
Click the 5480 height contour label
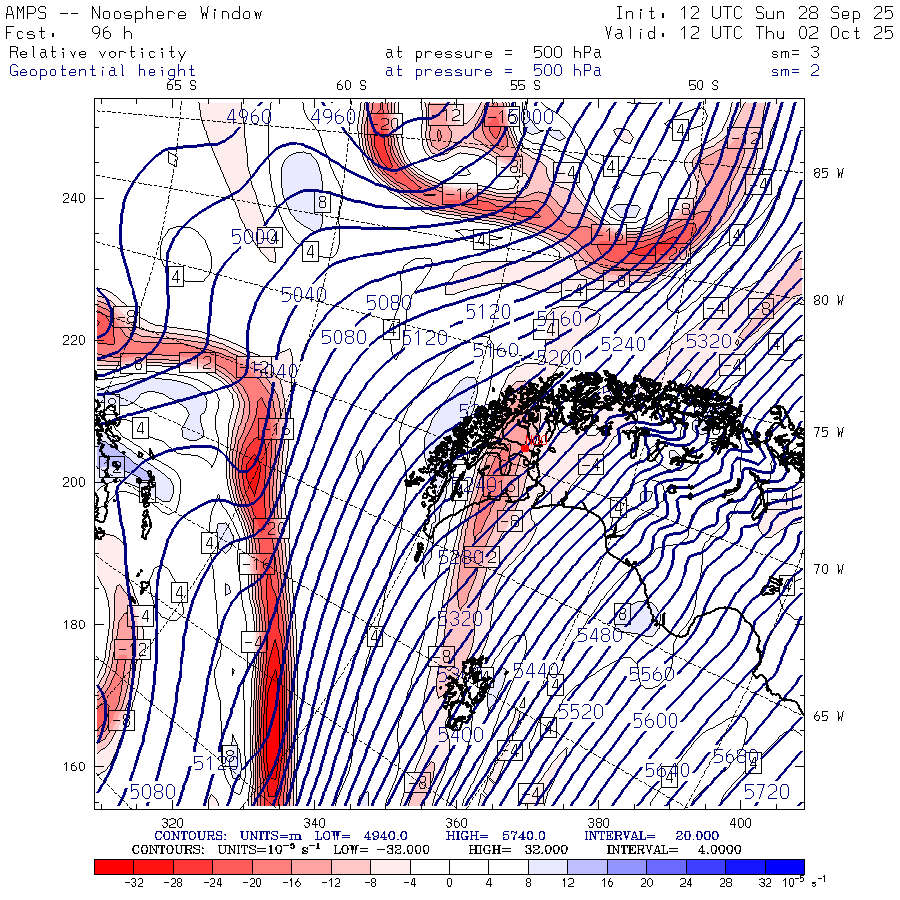tap(600, 635)
